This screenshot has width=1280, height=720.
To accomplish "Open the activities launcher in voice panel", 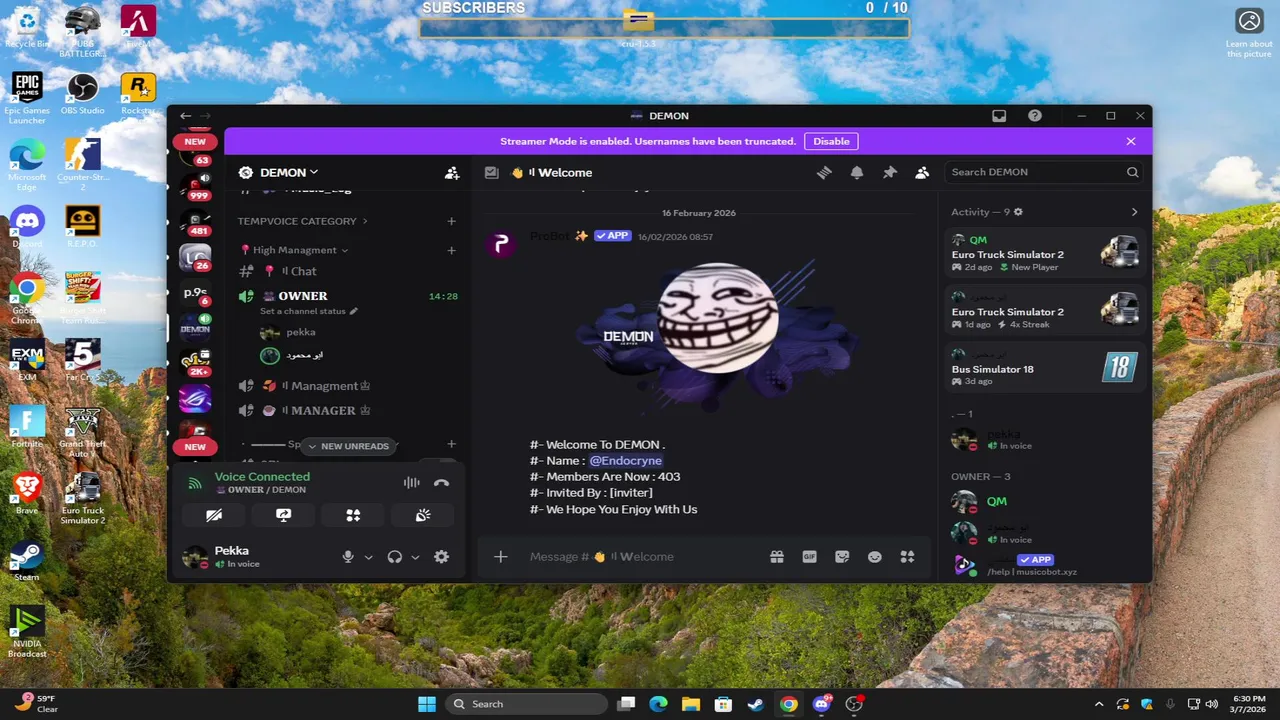I will click(x=353, y=515).
